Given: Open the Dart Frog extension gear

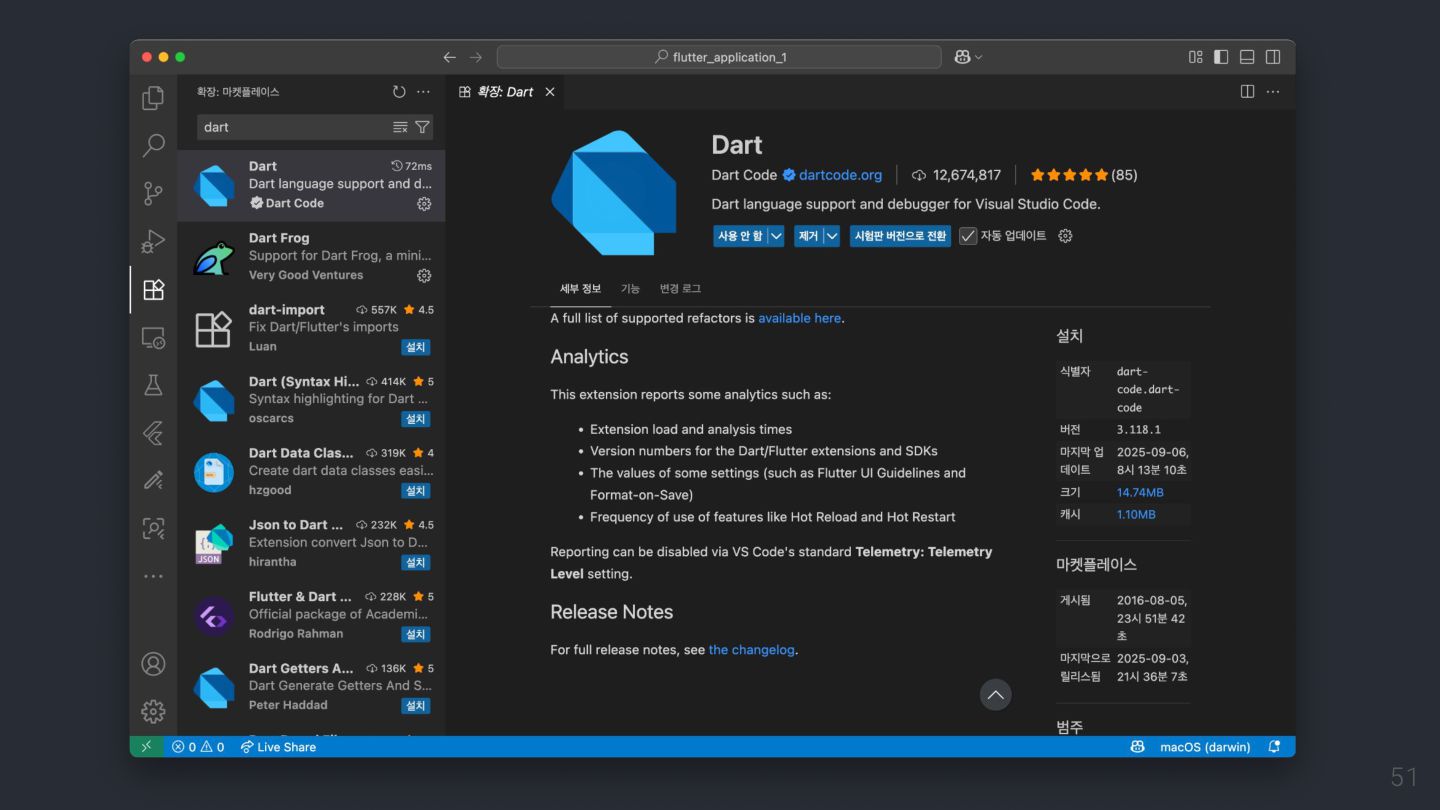Looking at the screenshot, I should click(x=424, y=275).
